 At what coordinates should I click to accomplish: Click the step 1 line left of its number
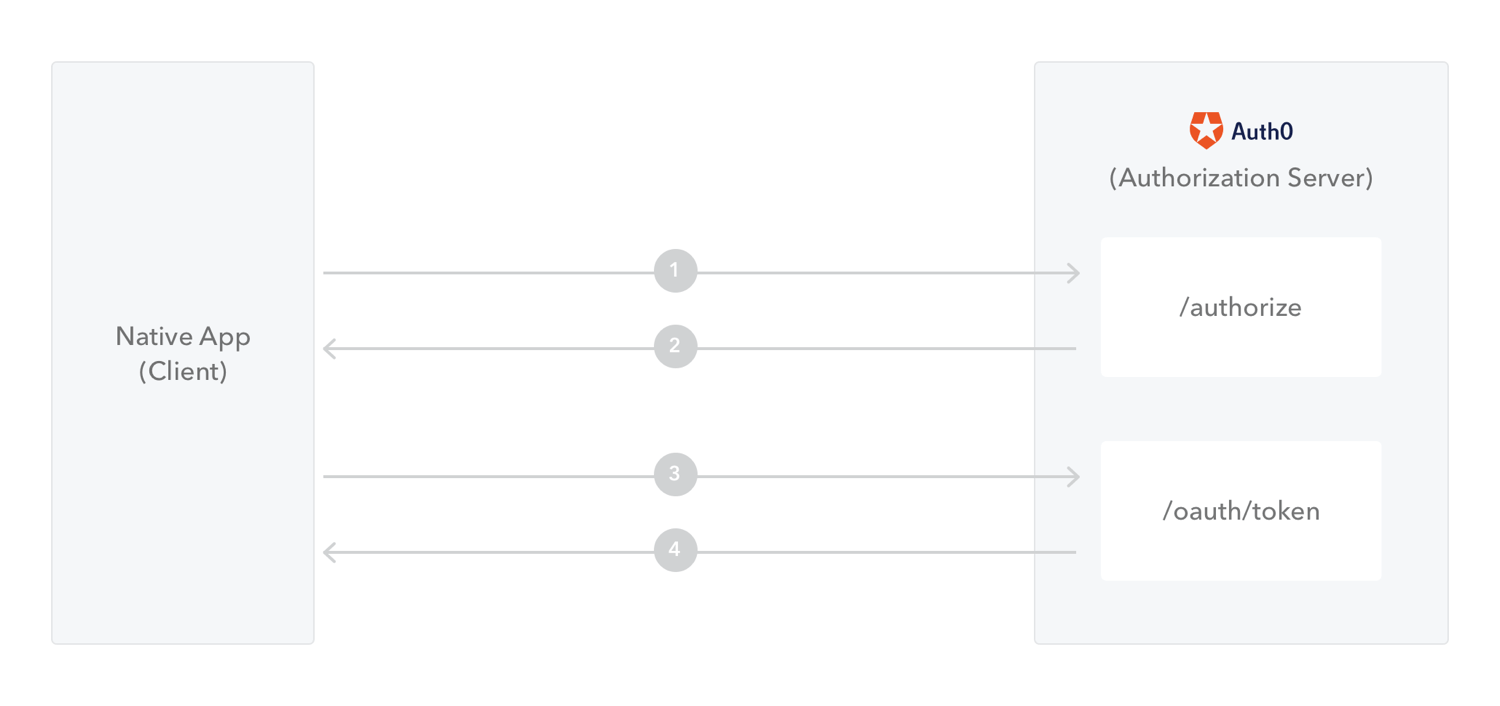click(x=489, y=272)
